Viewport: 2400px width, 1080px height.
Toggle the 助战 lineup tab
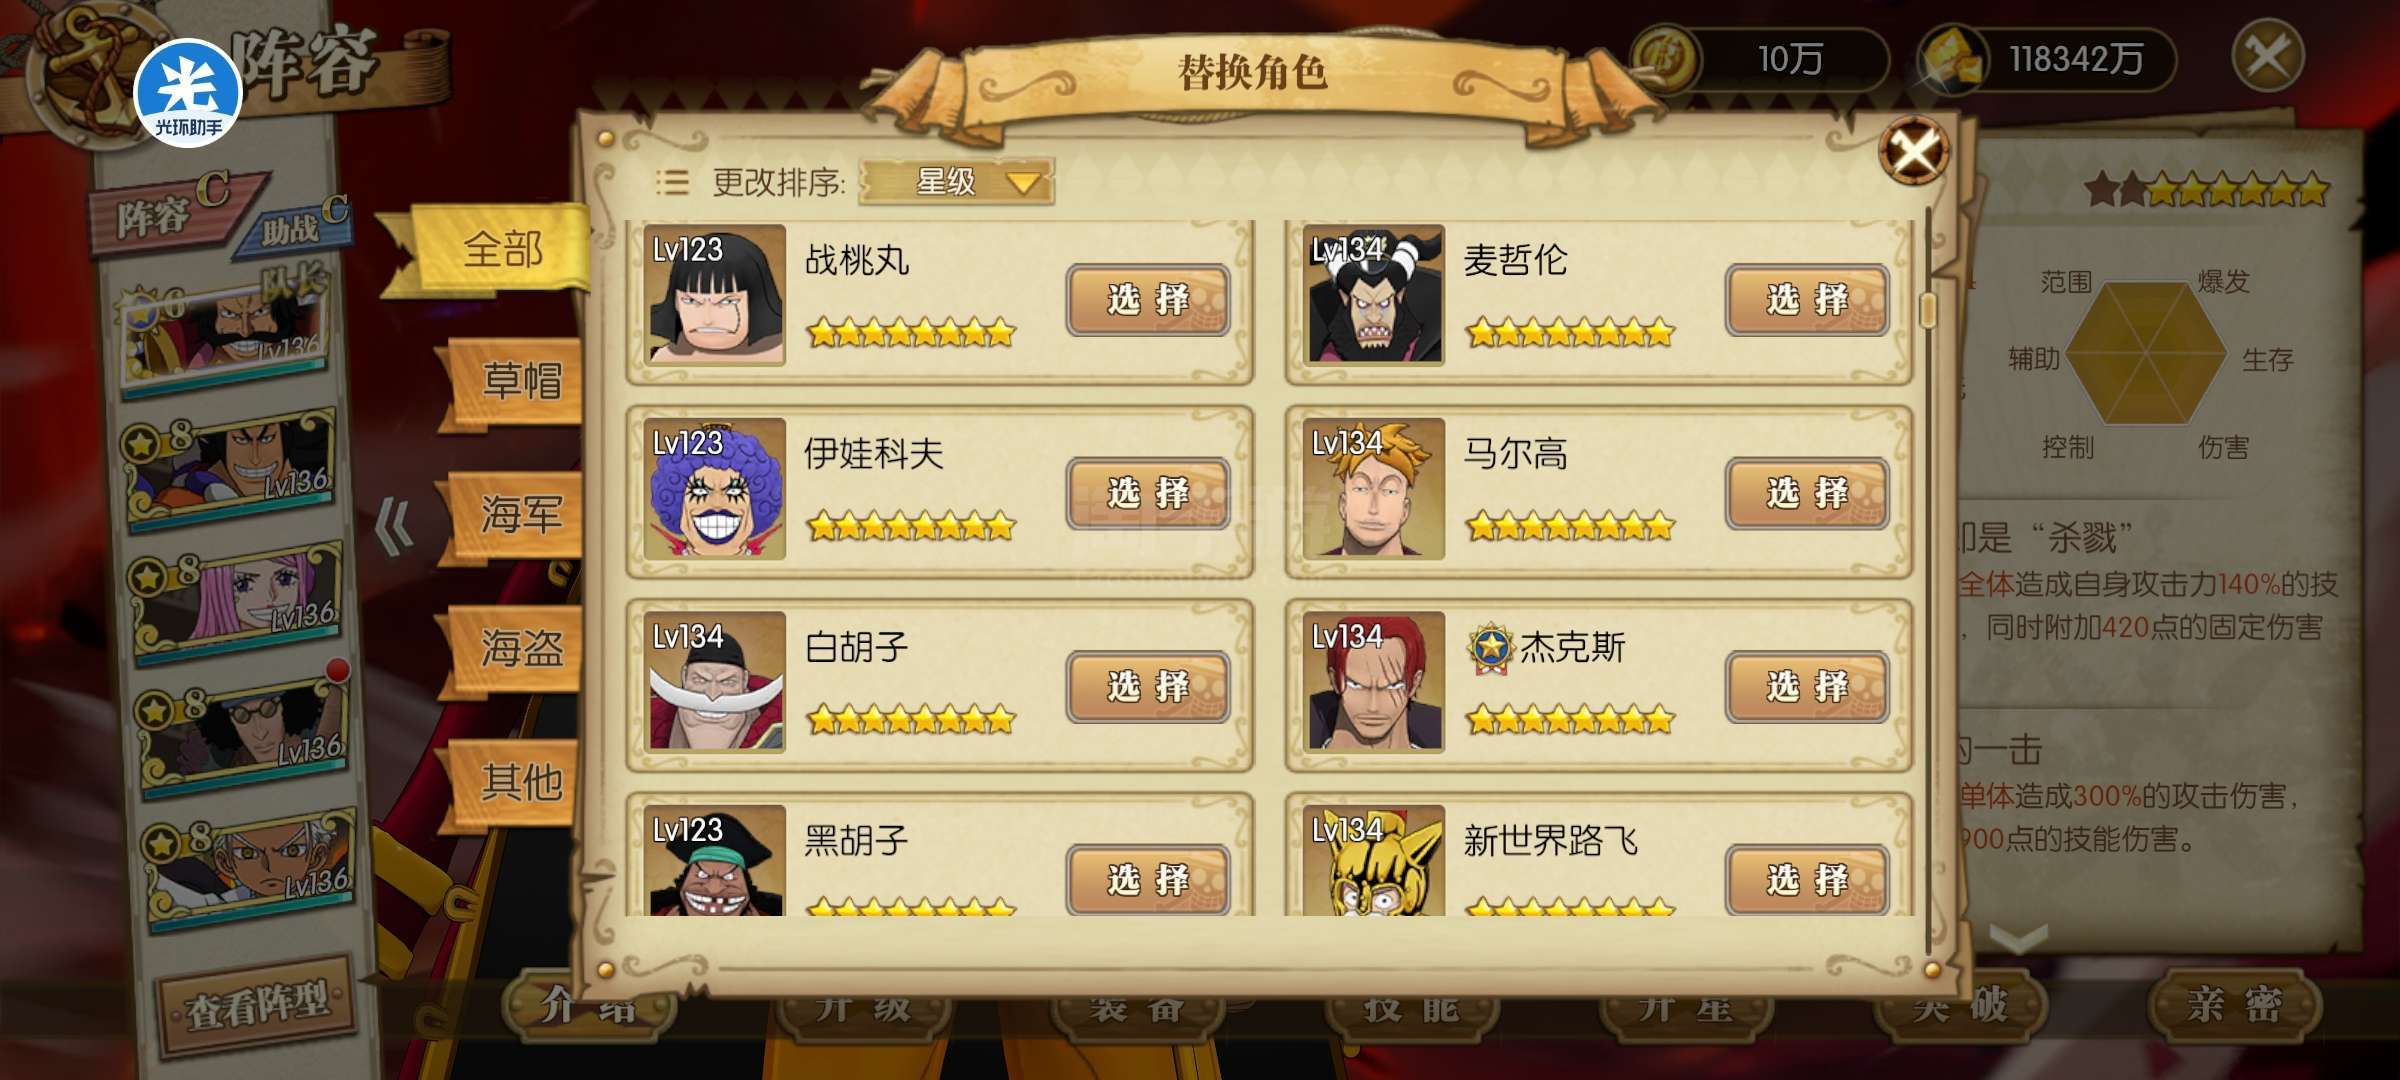(x=296, y=226)
